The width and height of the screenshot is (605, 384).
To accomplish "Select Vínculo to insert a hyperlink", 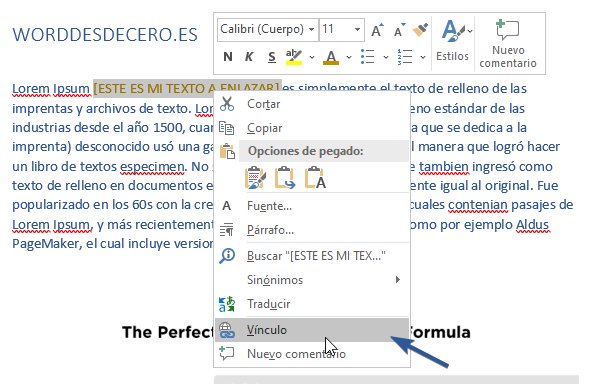I will (312, 330).
